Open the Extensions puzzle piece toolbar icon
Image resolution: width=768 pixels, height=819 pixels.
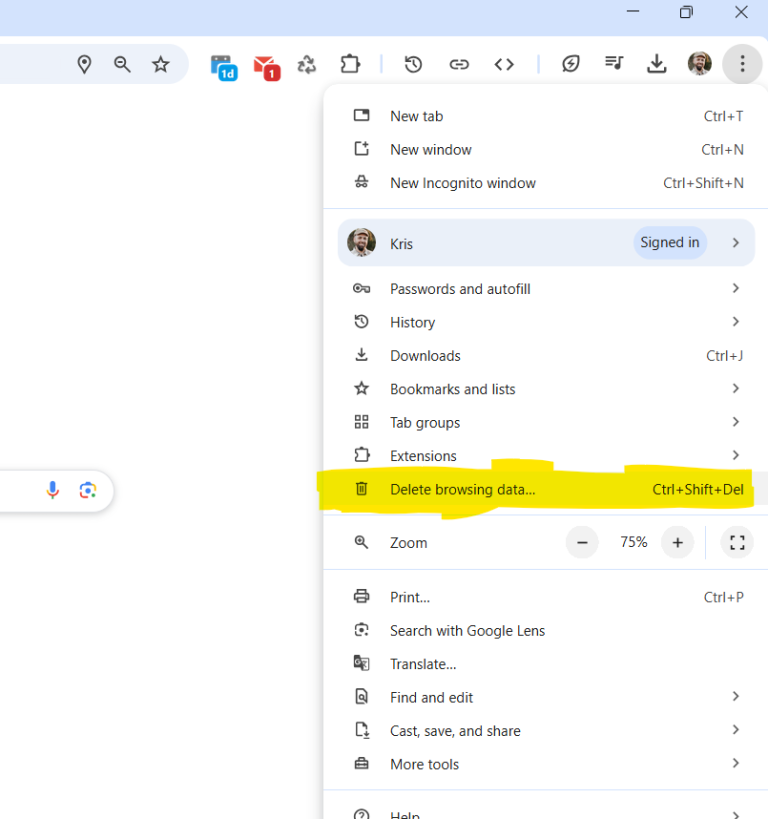(349, 64)
